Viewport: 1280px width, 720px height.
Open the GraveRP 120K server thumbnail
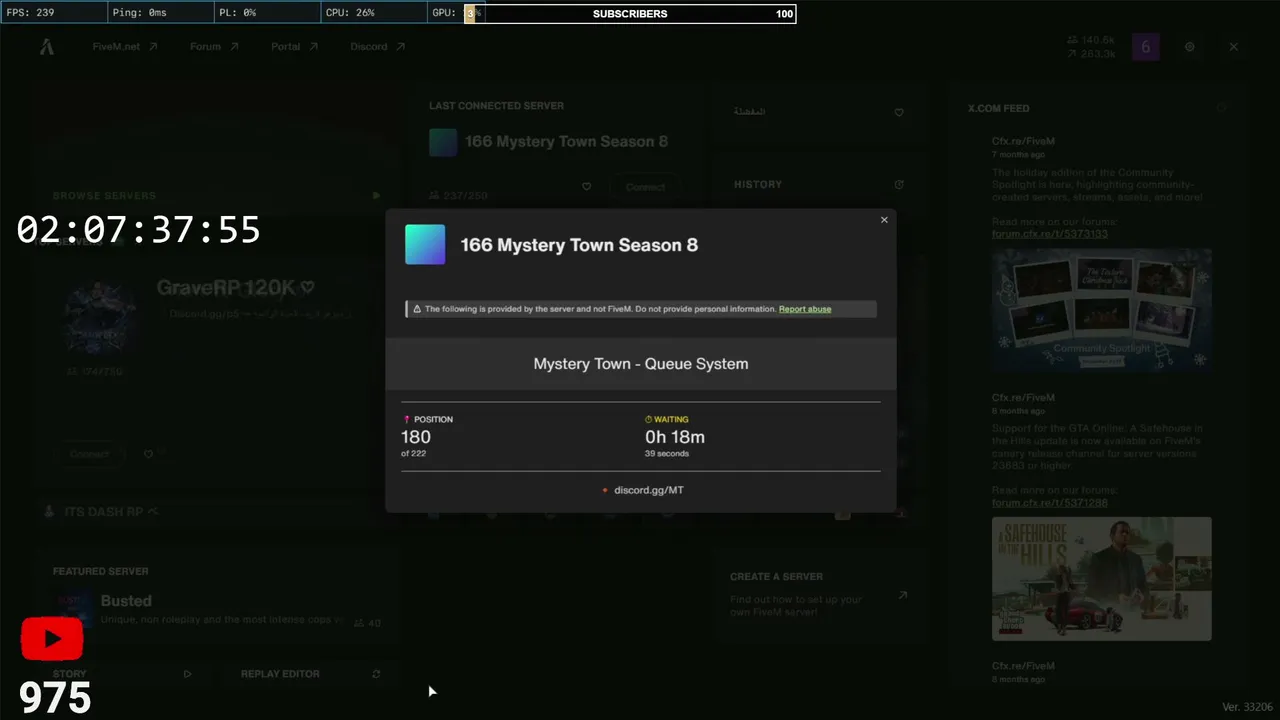point(101,317)
